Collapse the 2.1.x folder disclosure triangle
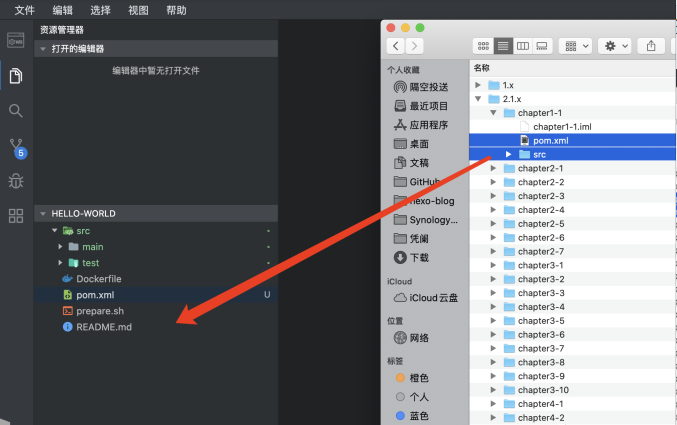The height and width of the screenshot is (425, 677). (478, 99)
